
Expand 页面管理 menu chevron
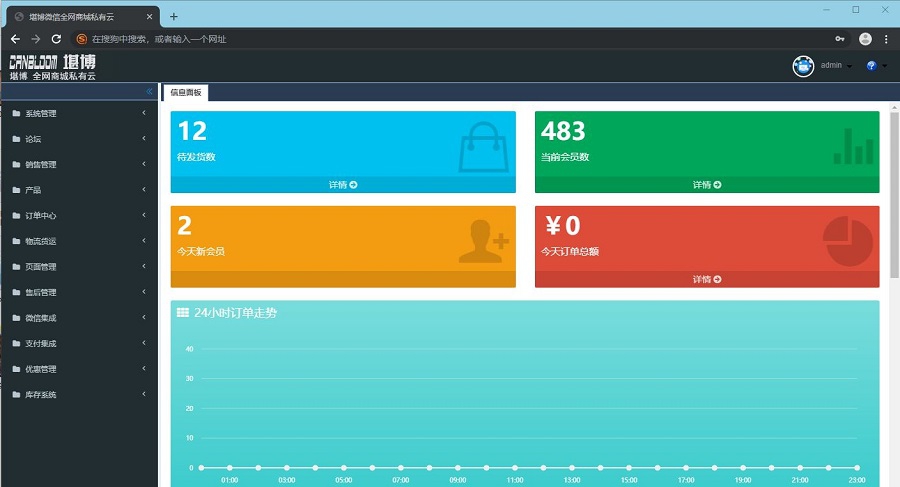(x=144, y=266)
